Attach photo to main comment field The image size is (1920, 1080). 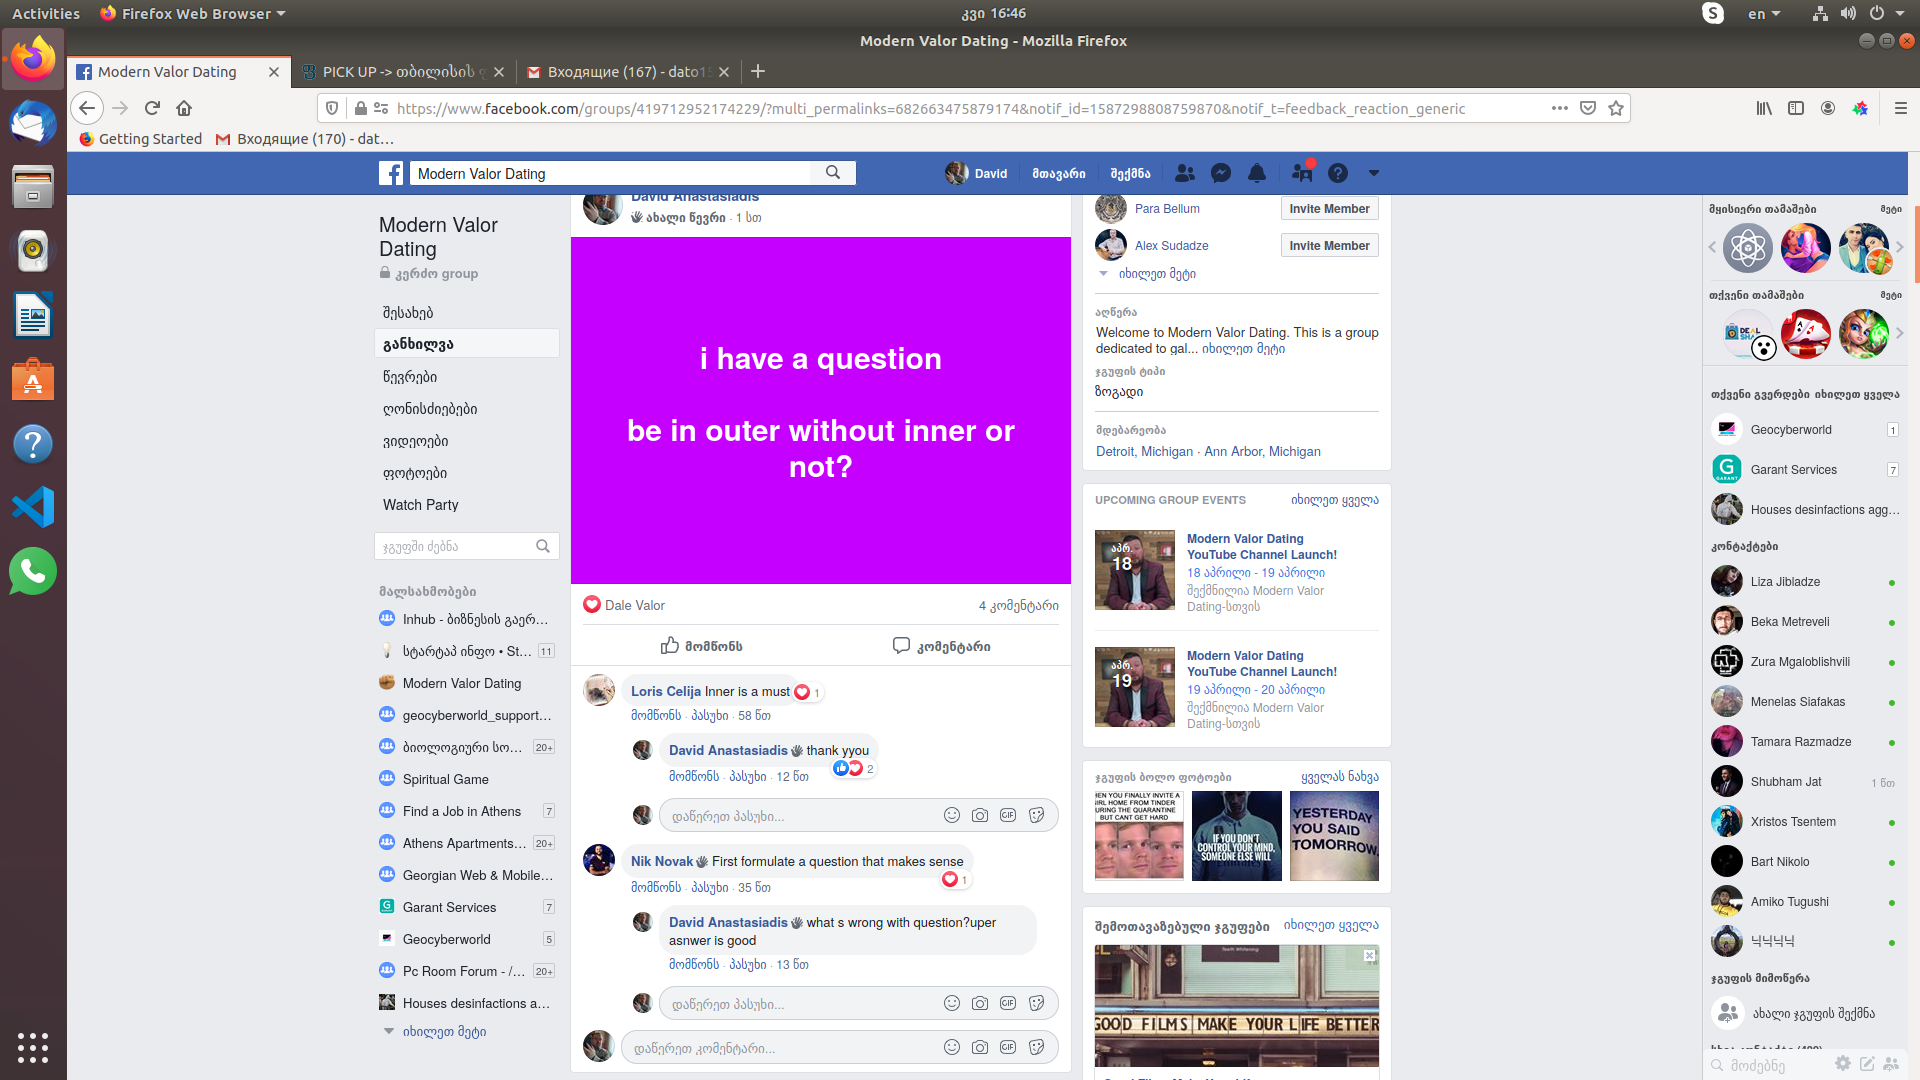click(x=980, y=1047)
